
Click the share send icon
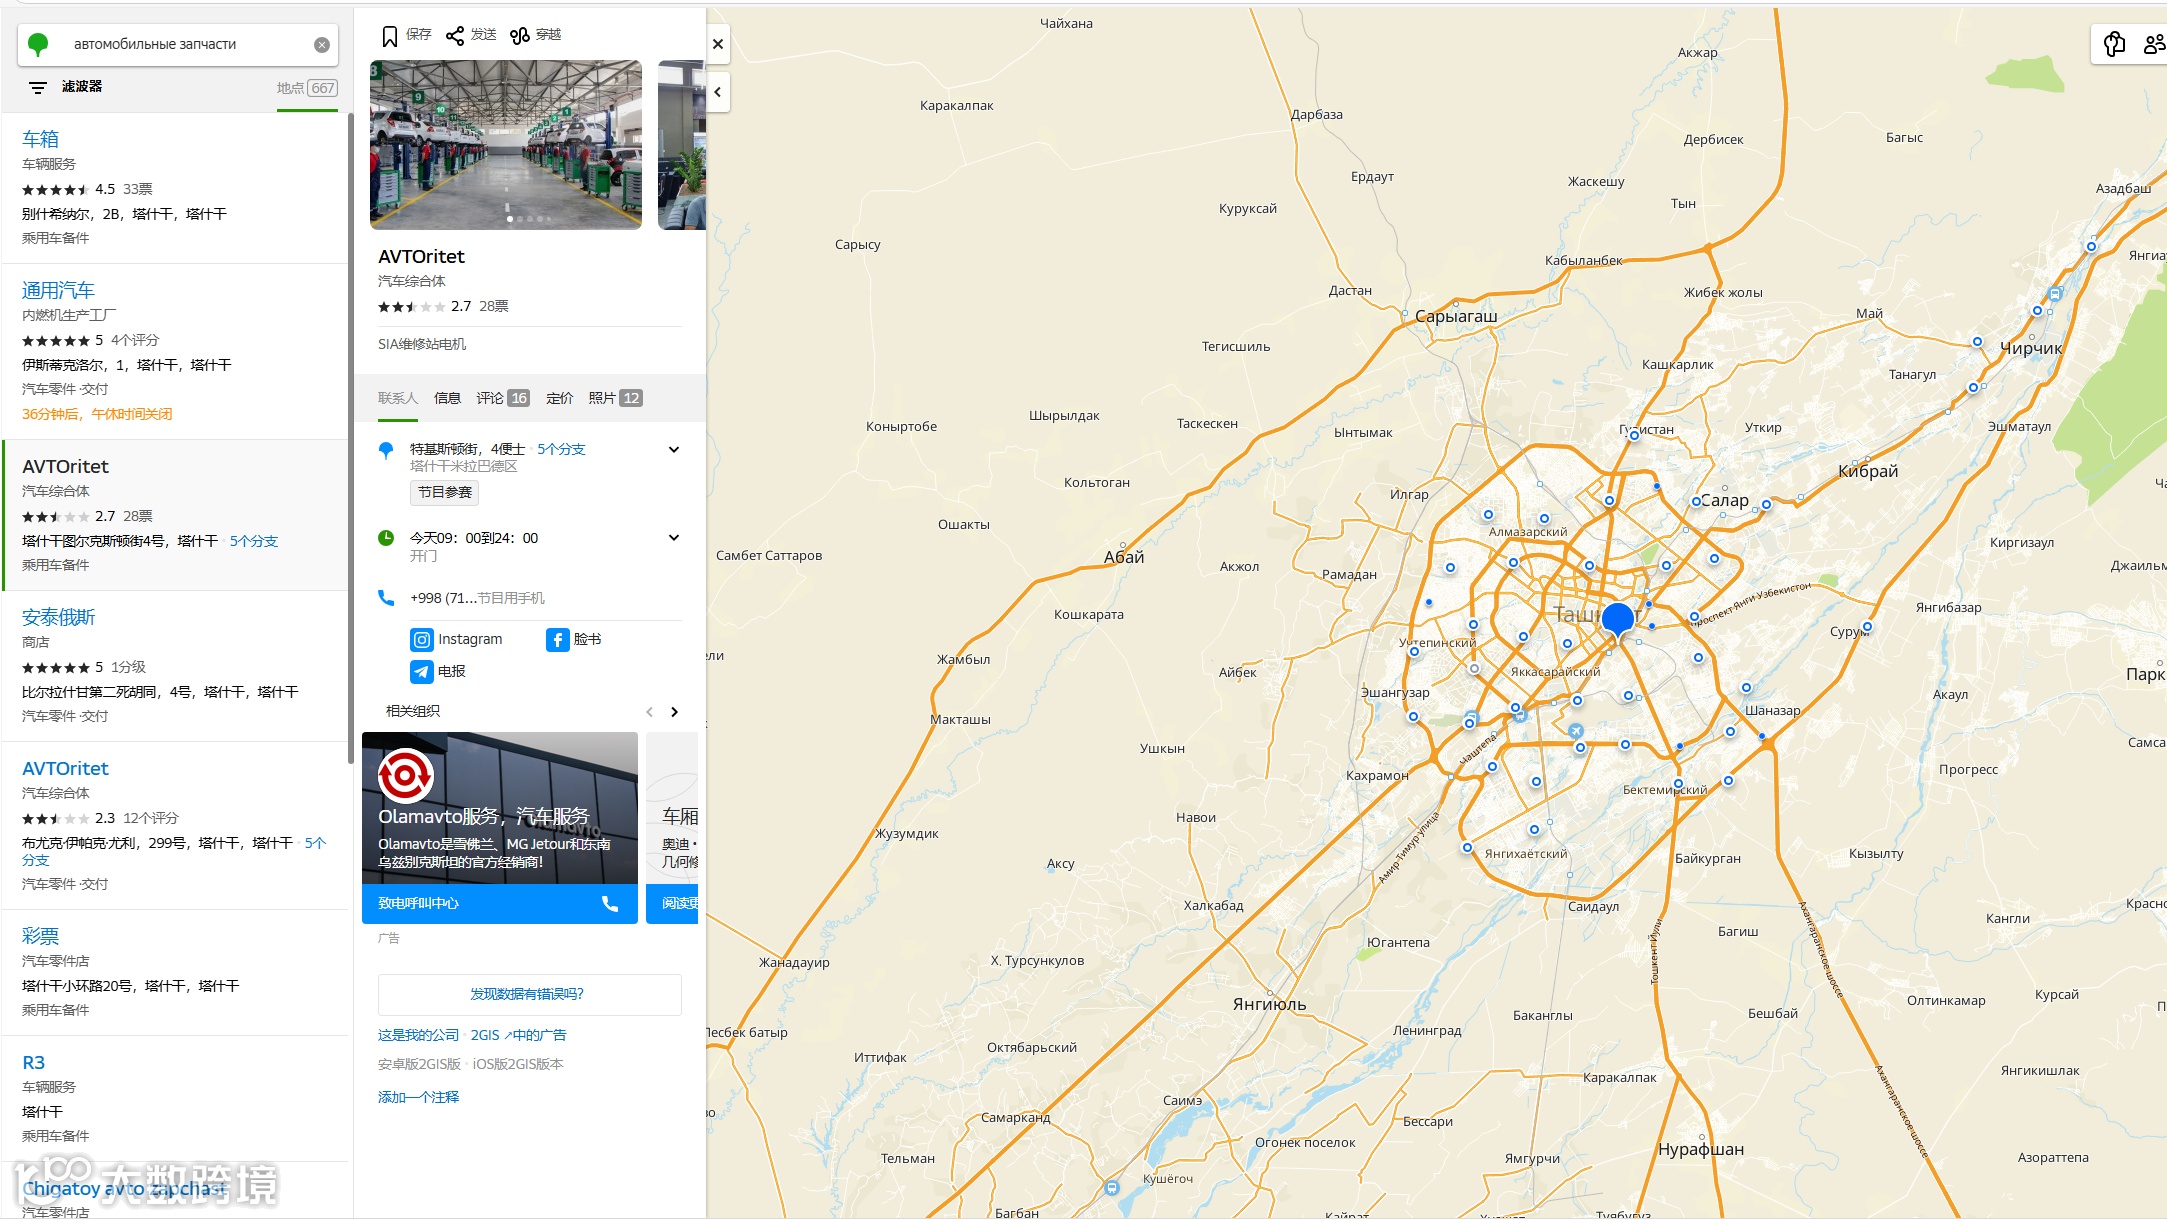[x=455, y=36]
